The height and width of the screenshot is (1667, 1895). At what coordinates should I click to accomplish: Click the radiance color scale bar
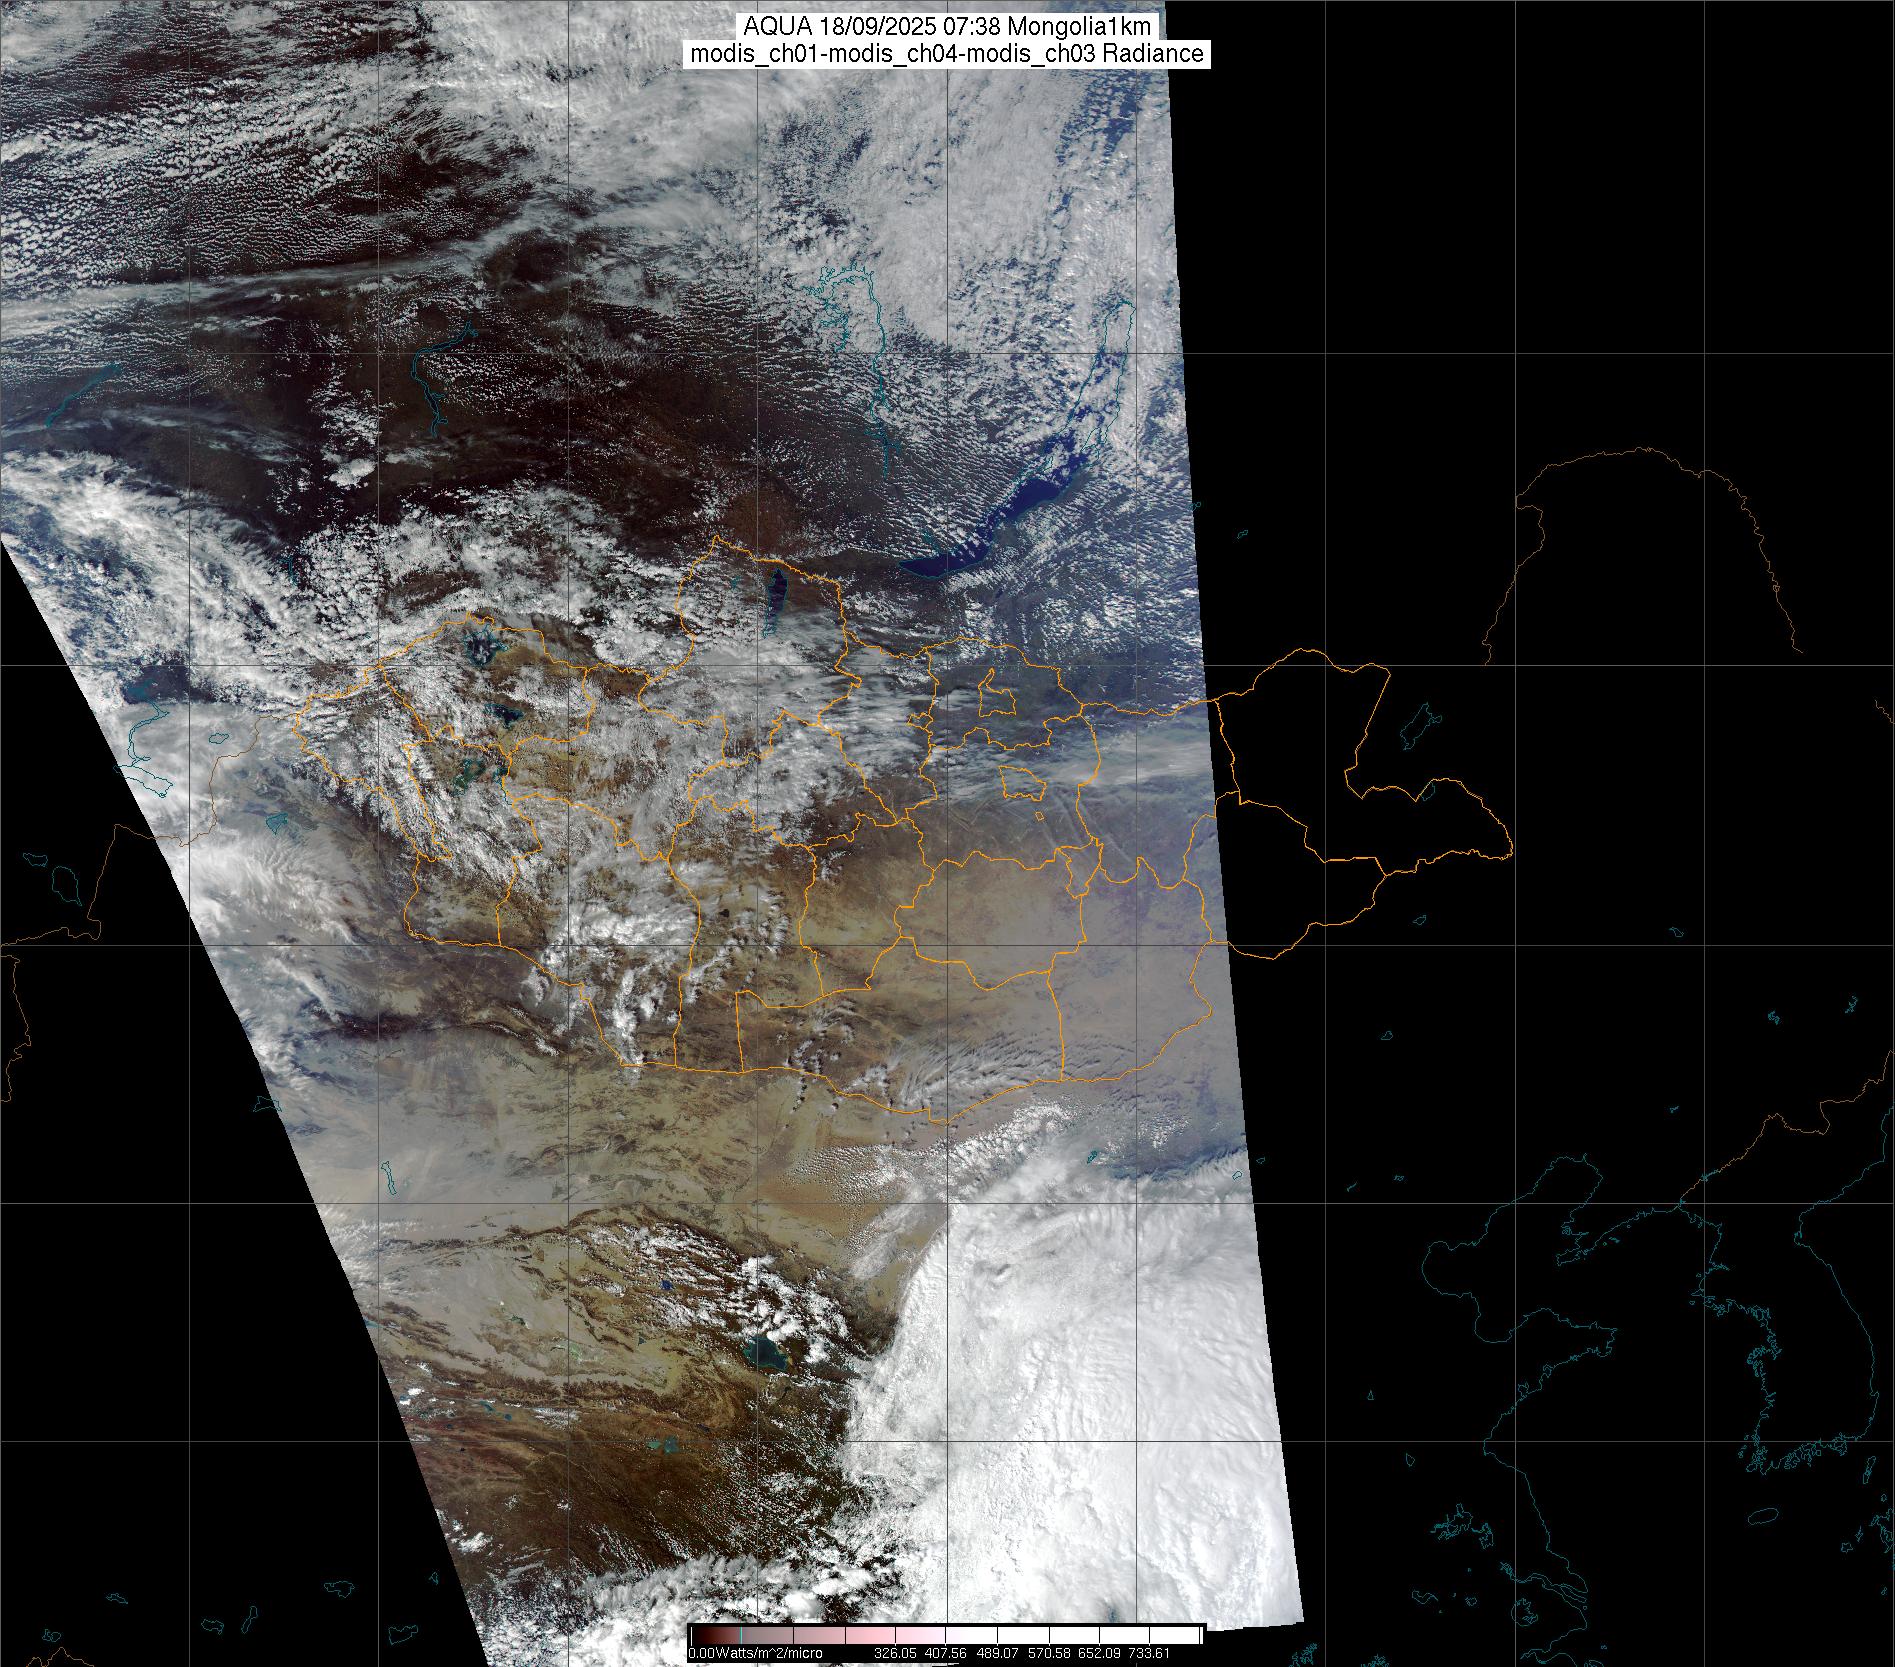pos(946,1634)
